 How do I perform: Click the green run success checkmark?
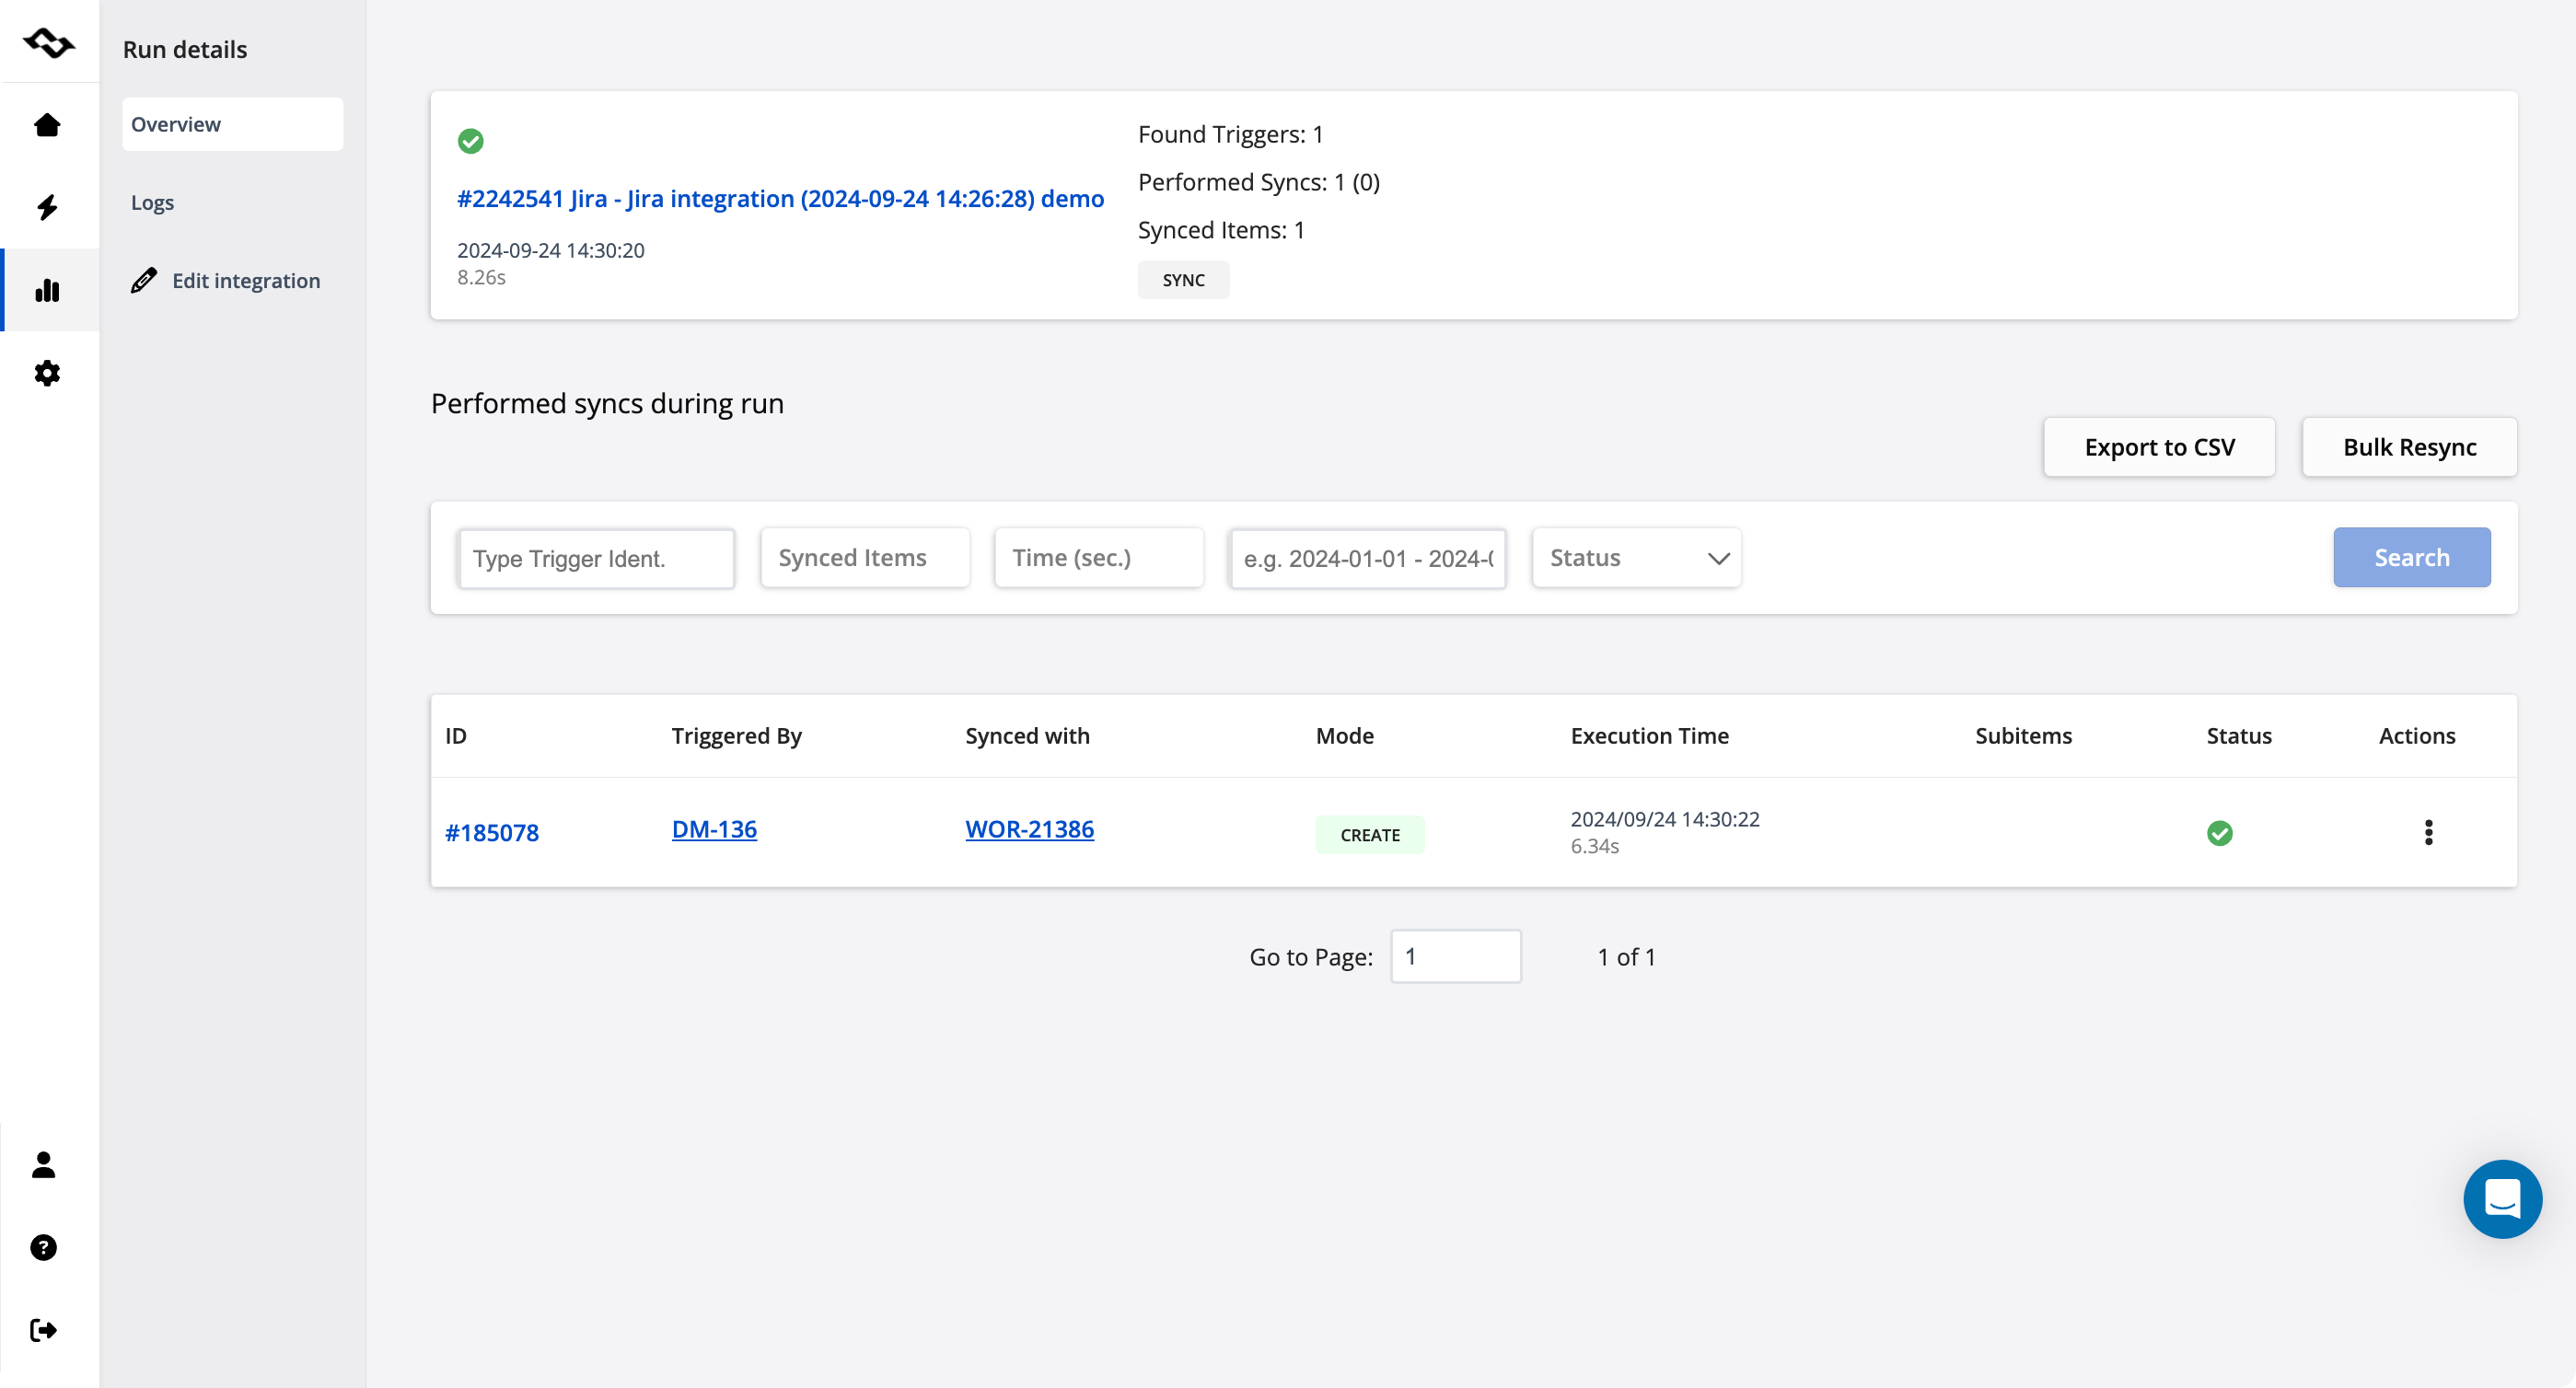click(x=470, y=141)
